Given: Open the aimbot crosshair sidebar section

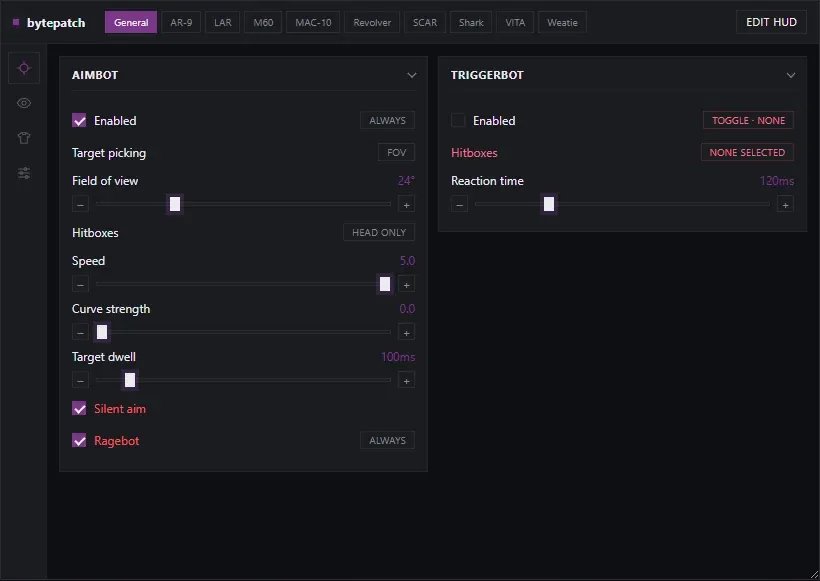Looking at the screenshot, I should tap(24, 68).
